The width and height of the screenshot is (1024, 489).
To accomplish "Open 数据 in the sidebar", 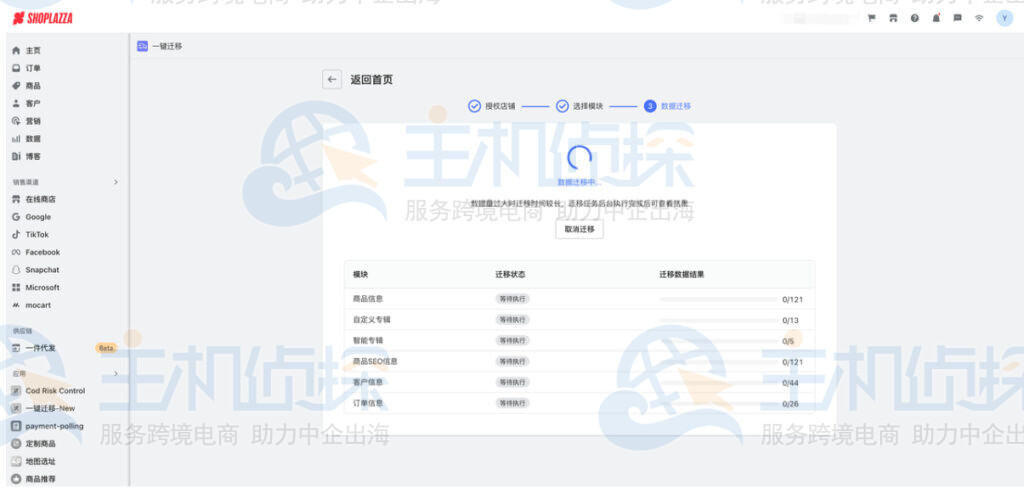I will [33, 138].
